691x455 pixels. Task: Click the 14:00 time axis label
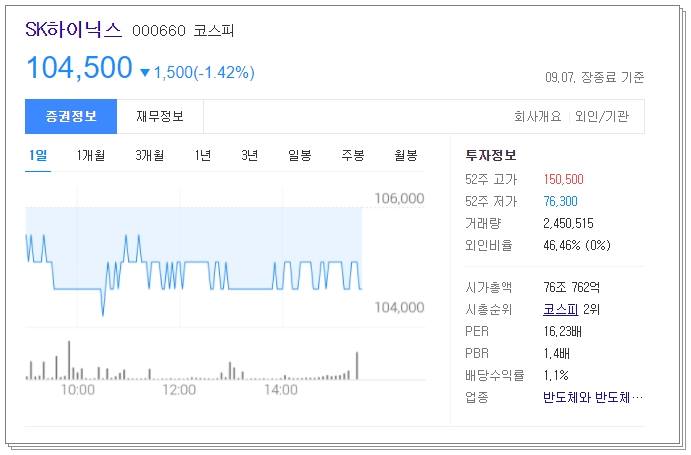coord(281,390)
